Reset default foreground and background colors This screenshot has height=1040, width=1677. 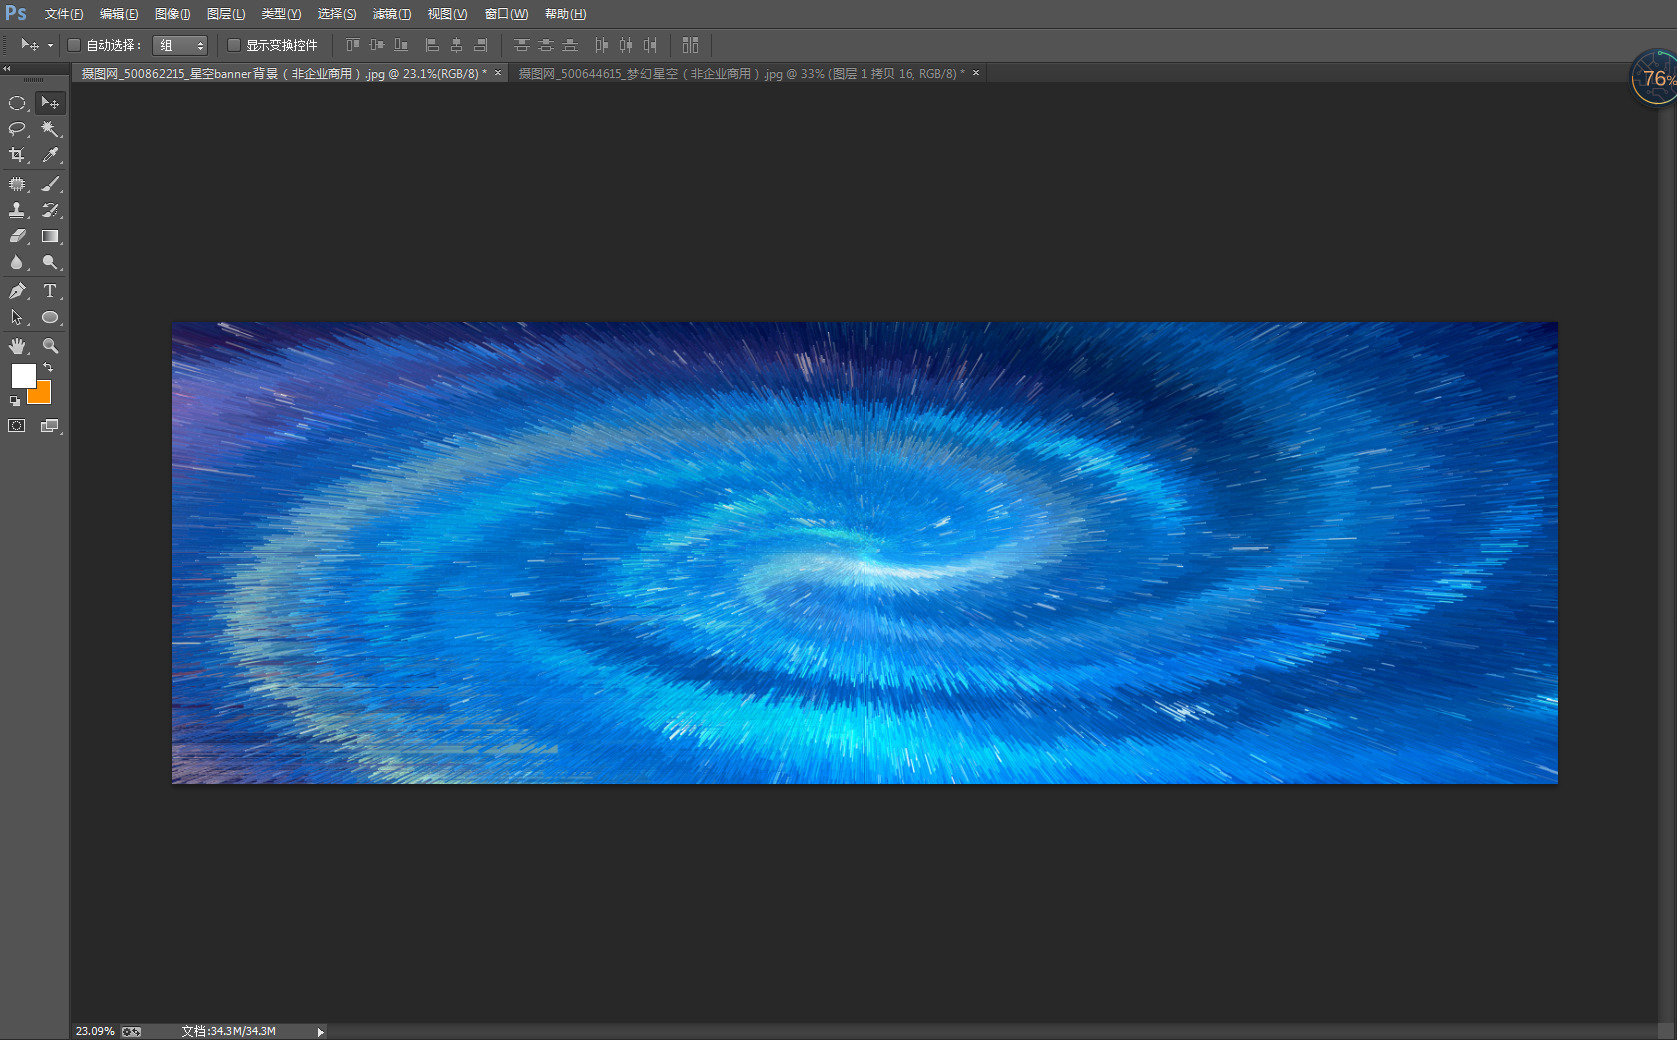coord(15,401)
